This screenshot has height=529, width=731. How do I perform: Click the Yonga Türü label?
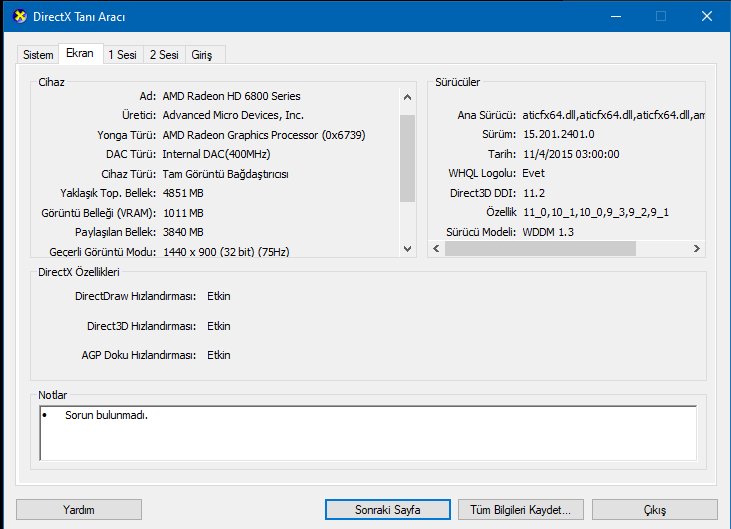click(126, 135)
